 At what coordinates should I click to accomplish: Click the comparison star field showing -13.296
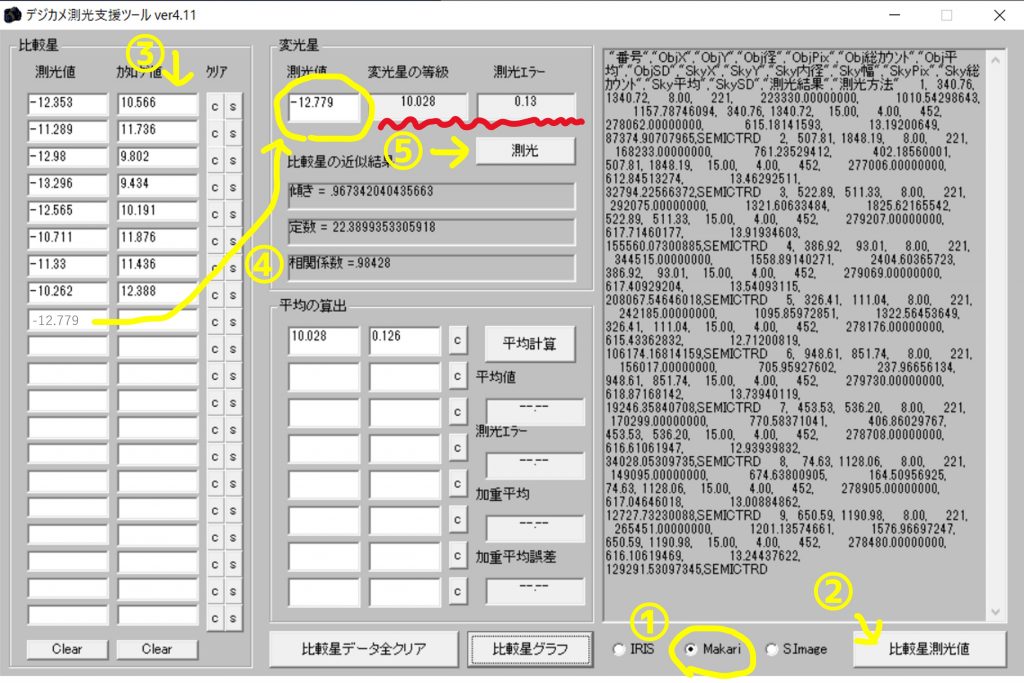click(x=68, y=184)
